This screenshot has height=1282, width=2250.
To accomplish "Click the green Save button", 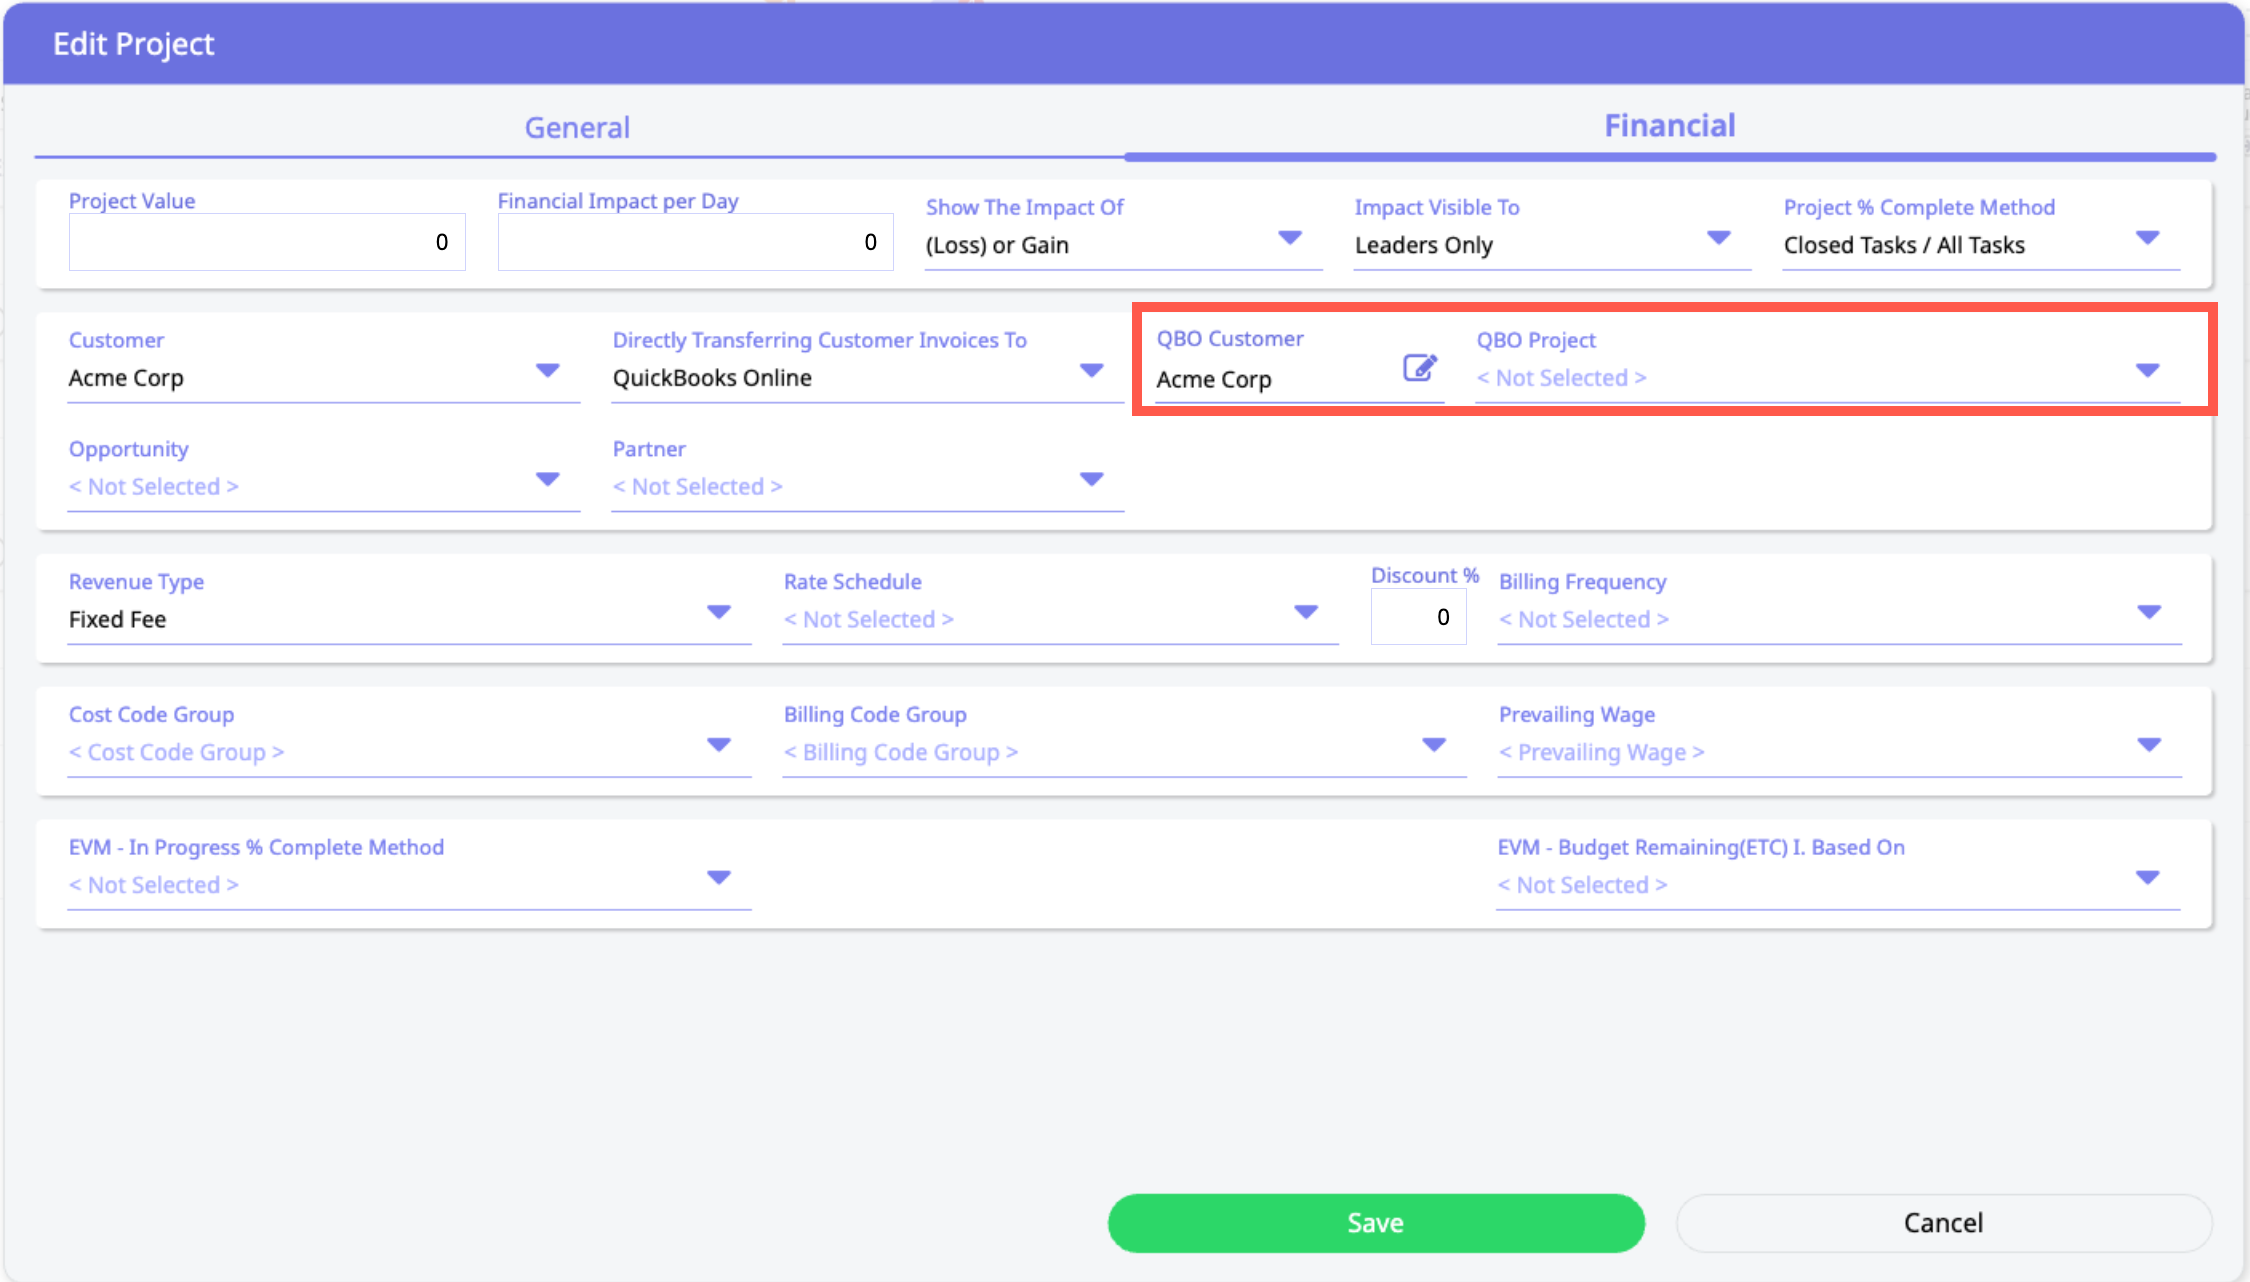I will point(1375,1222).
